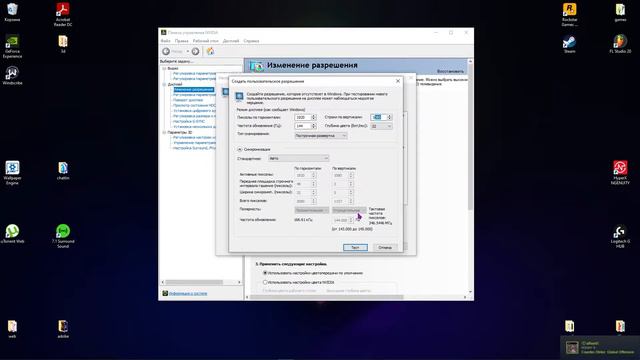The width and height of the screenshot is (640, 360).
Task: Open the Правка menu
Action: [x=182, y=41]
